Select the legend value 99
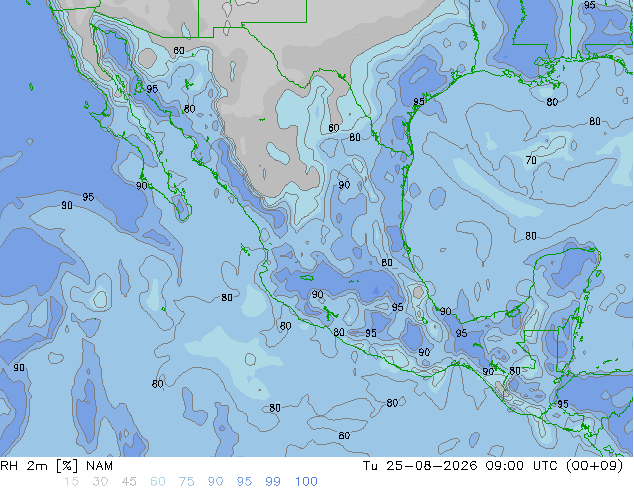634x490 pixels. click(273, 482)
